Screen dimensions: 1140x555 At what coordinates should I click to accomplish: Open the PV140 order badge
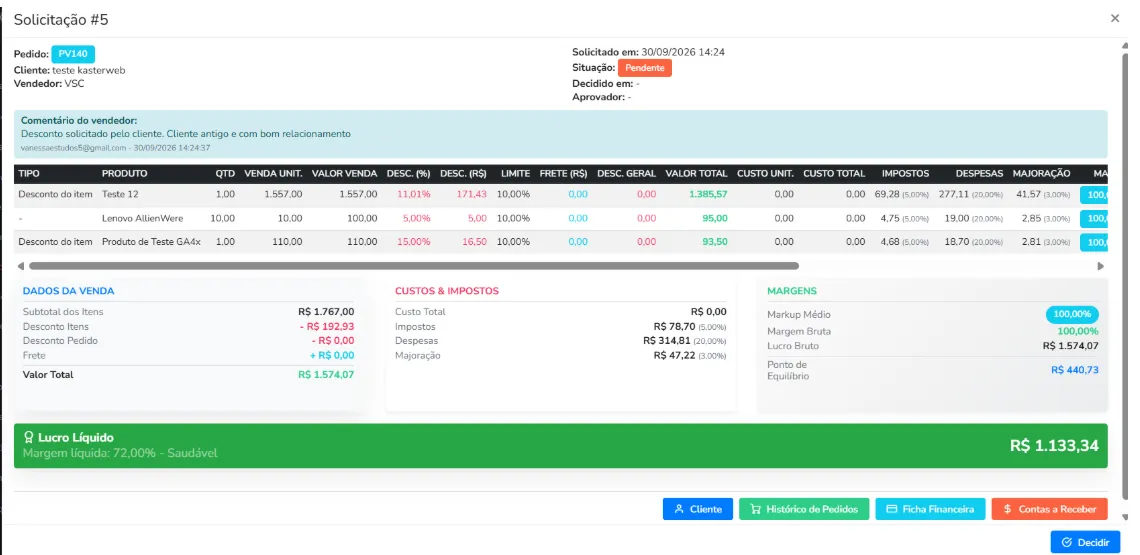click(73, 54)
